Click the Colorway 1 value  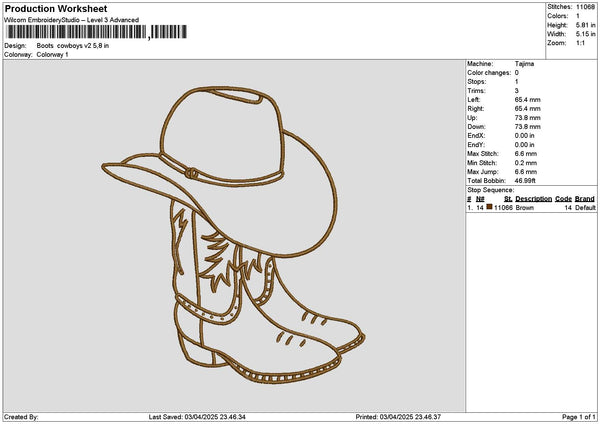(53, 55)
